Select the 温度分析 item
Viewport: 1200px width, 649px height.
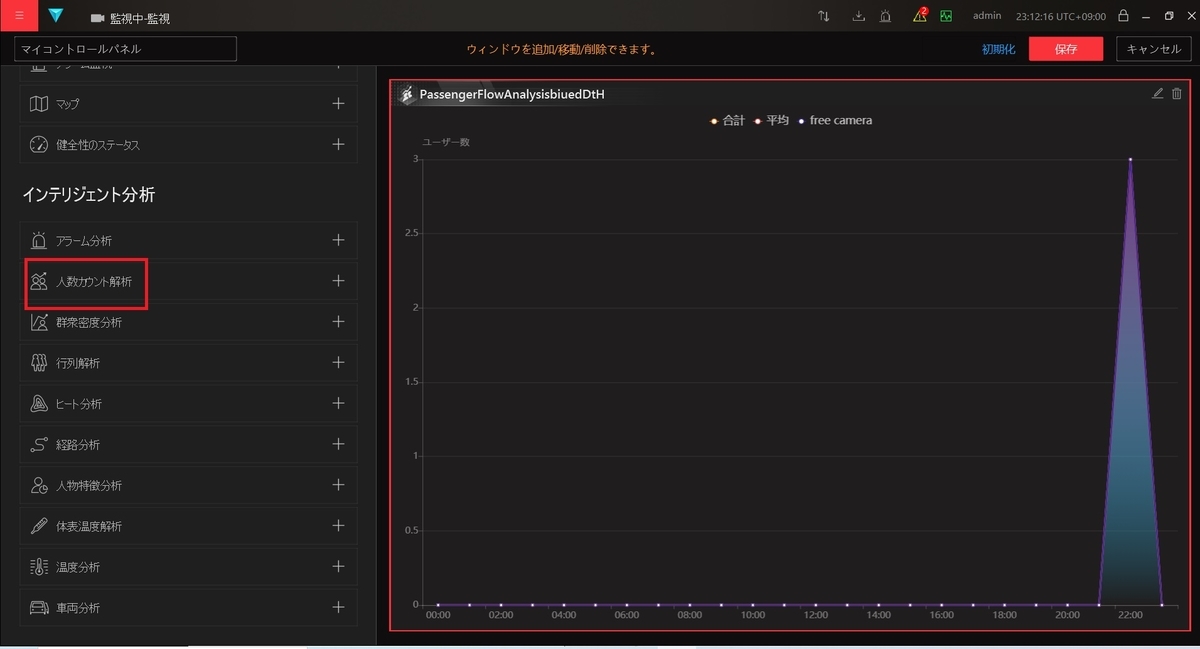point(188,567)
